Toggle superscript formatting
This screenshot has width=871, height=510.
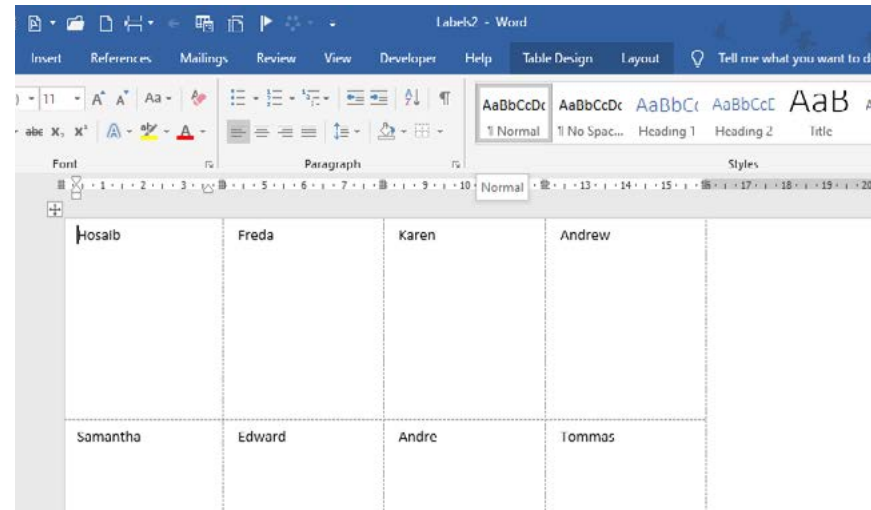point(81,131)
